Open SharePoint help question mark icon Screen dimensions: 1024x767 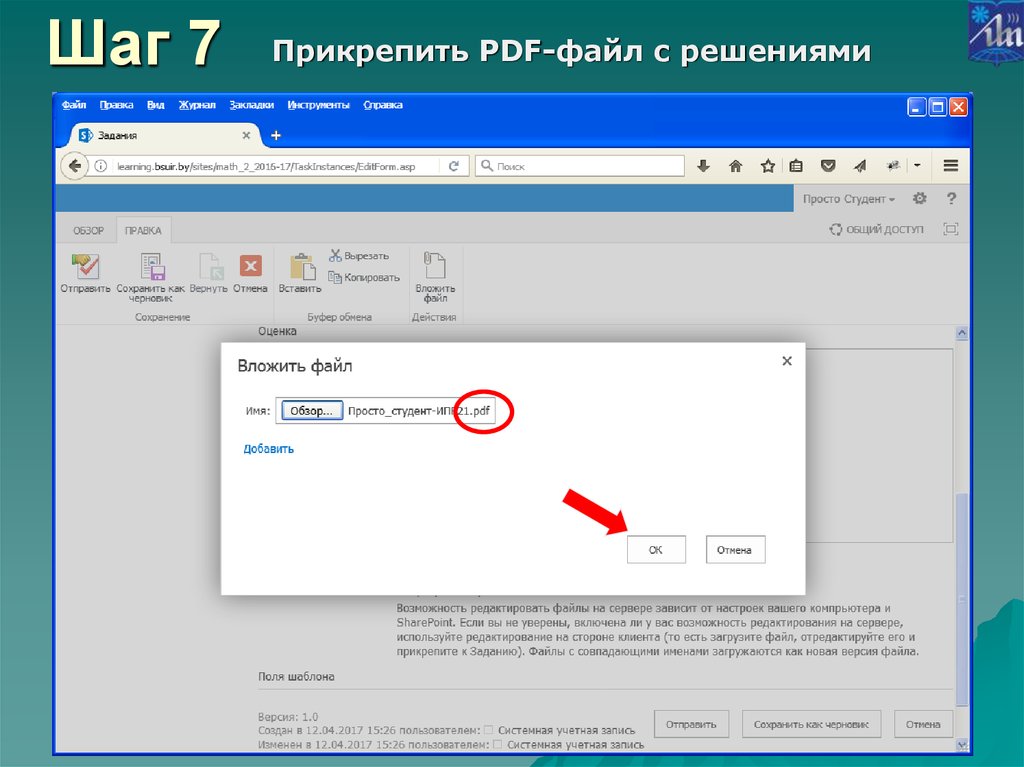pyautogui.click(x=952, y=198)
